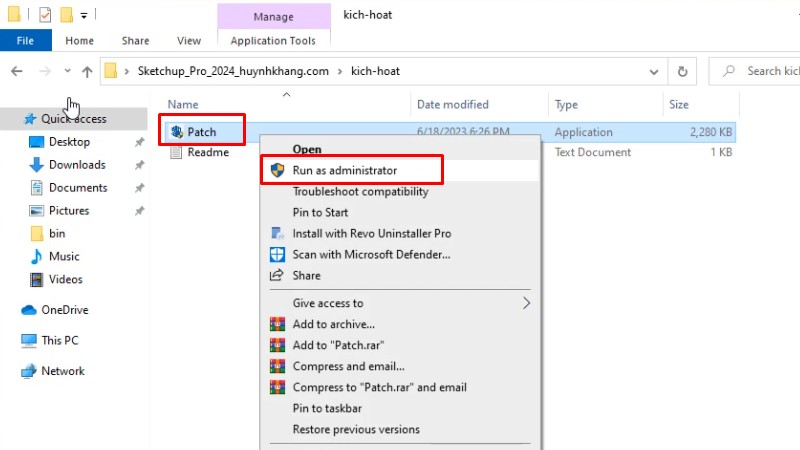Click the Readme text document icon
The width and height of the screenshot is (800, 450).
[x=176, y=152]
